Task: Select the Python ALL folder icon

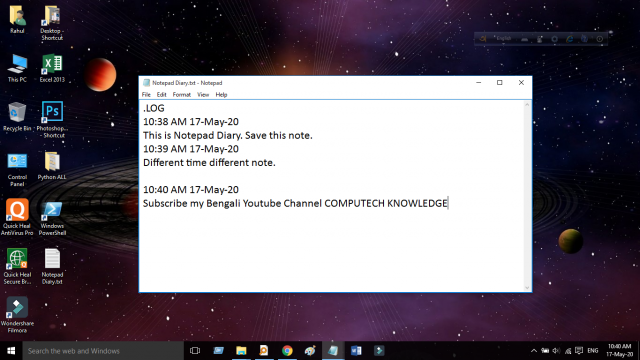Action: pos(52,166)
